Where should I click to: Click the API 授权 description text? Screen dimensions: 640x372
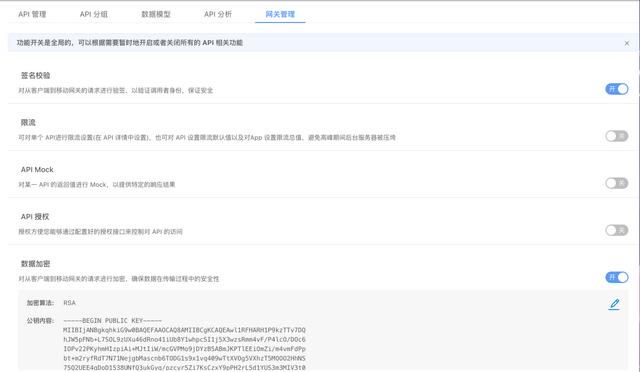click(x=100, y=232)
